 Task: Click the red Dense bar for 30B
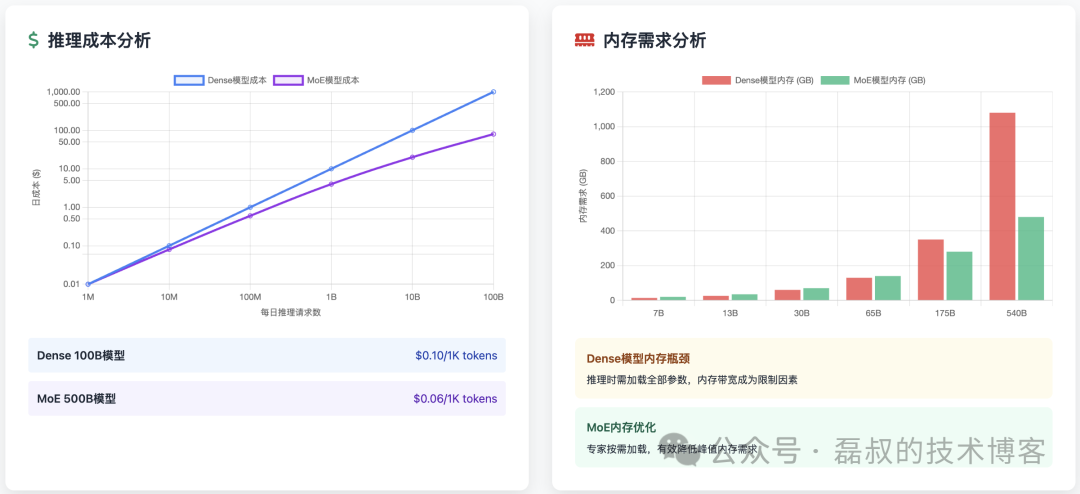(787, 295)
